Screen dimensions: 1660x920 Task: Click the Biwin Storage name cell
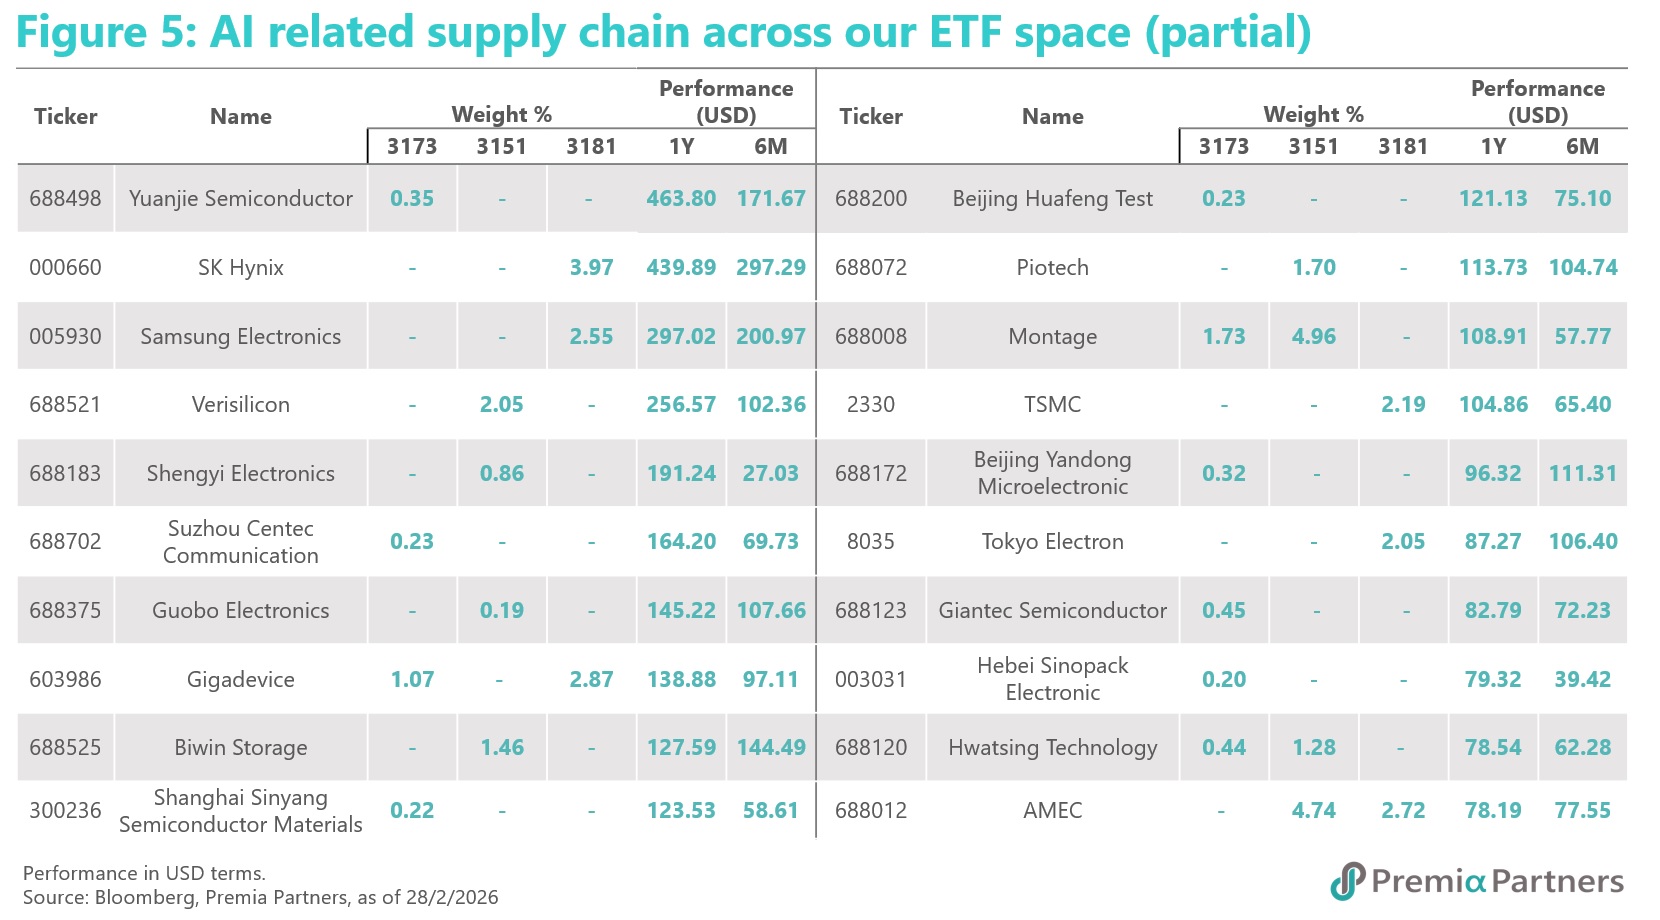click(x=241, y=748)
